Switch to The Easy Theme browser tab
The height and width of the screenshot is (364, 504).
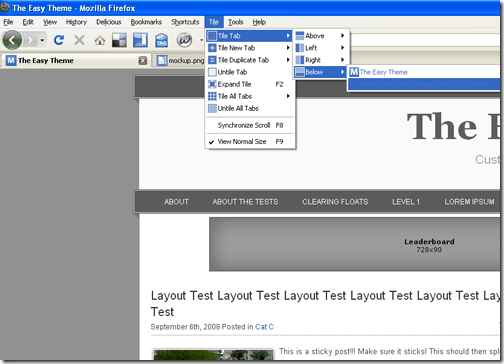point(76,61)
